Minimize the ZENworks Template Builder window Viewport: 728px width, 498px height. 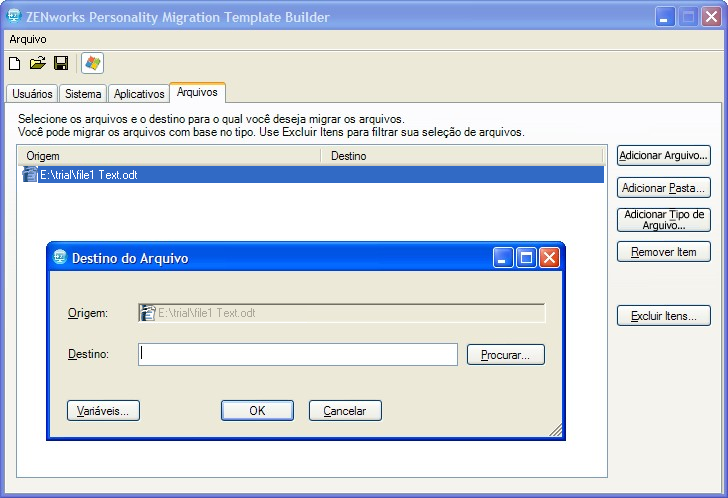pos(665,17)
